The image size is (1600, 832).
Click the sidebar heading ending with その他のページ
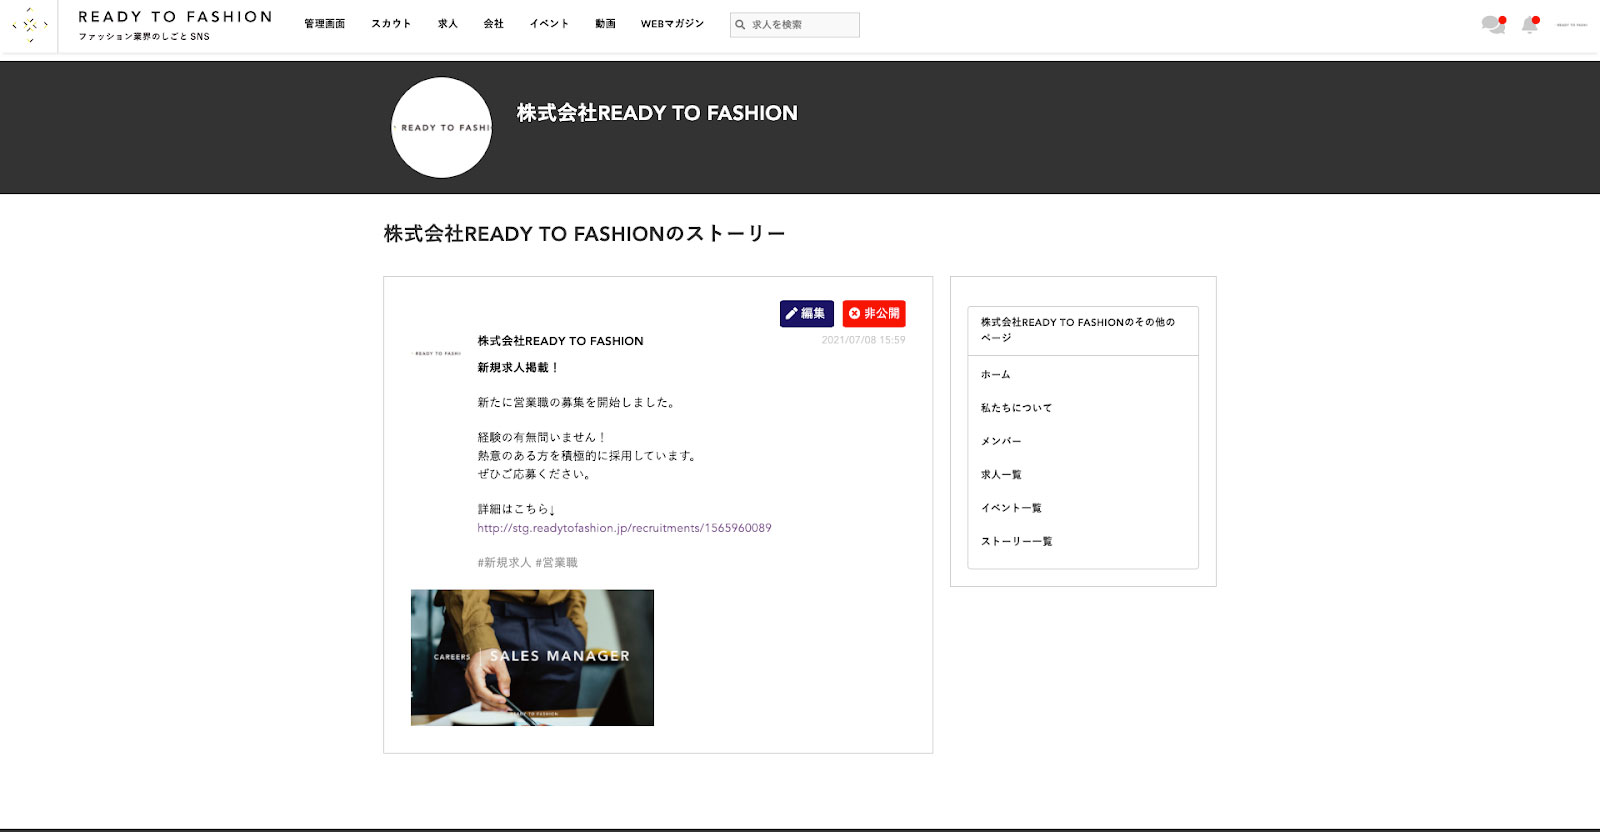point(1078,330)
